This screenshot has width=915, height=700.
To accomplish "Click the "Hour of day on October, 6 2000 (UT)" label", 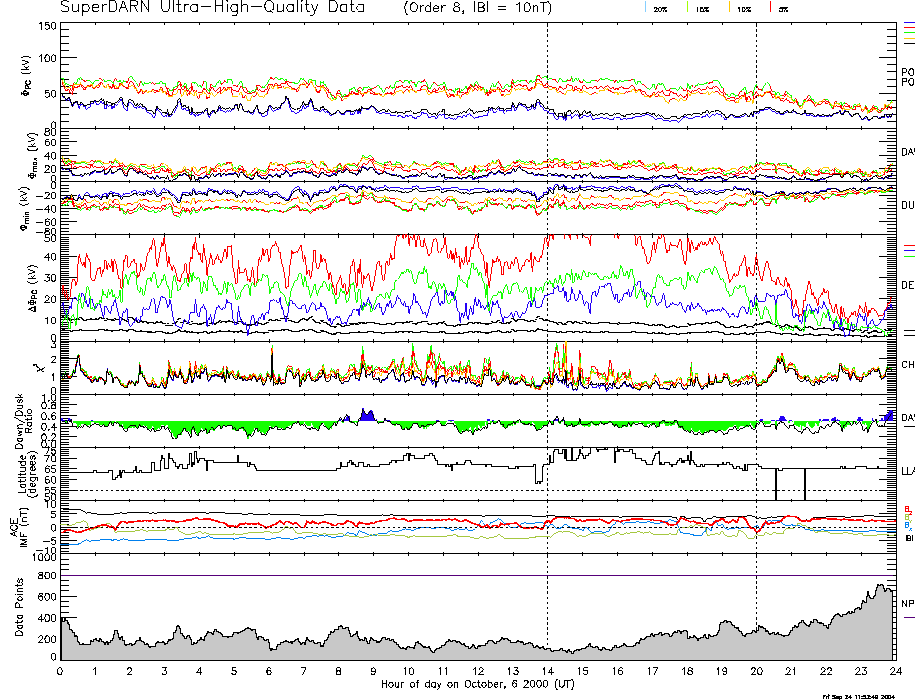I will pos(478,685).
